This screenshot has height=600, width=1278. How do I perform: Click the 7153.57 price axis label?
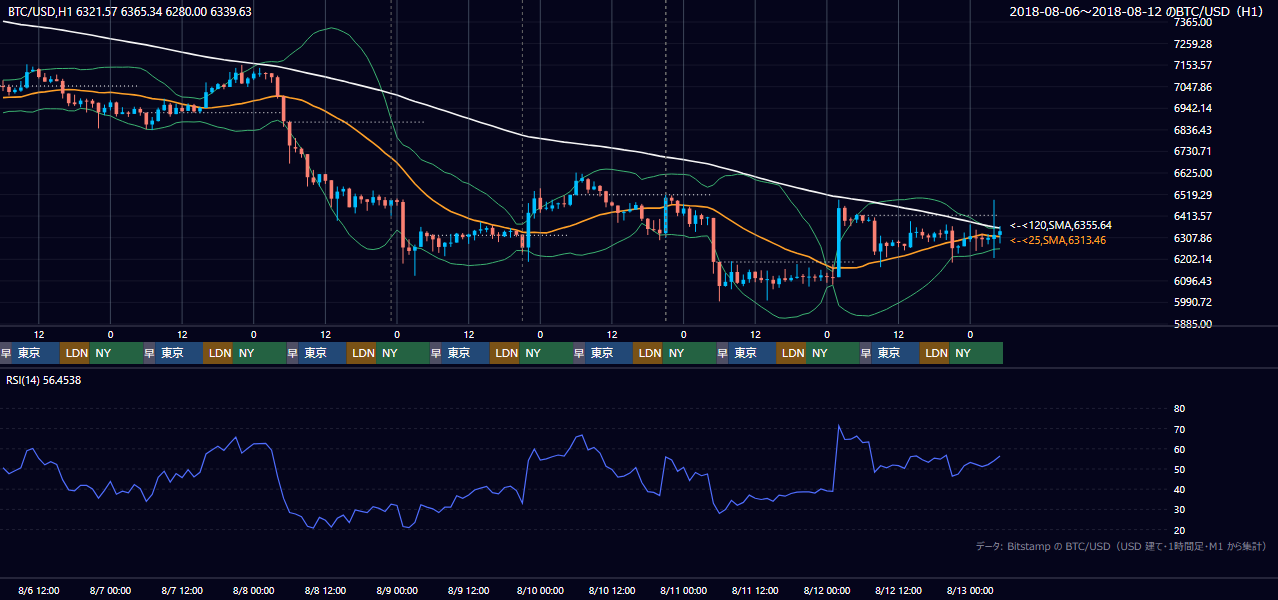point(1192,65)
